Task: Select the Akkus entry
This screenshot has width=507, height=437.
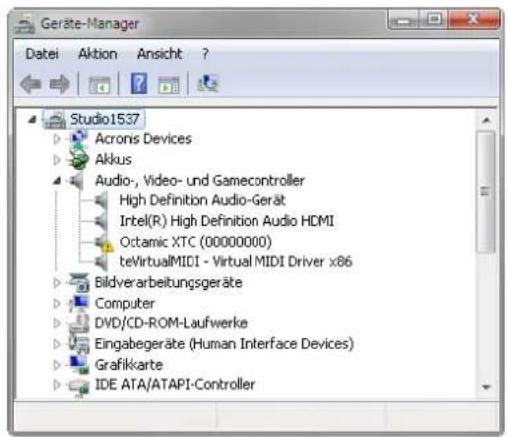Action: 113,159
